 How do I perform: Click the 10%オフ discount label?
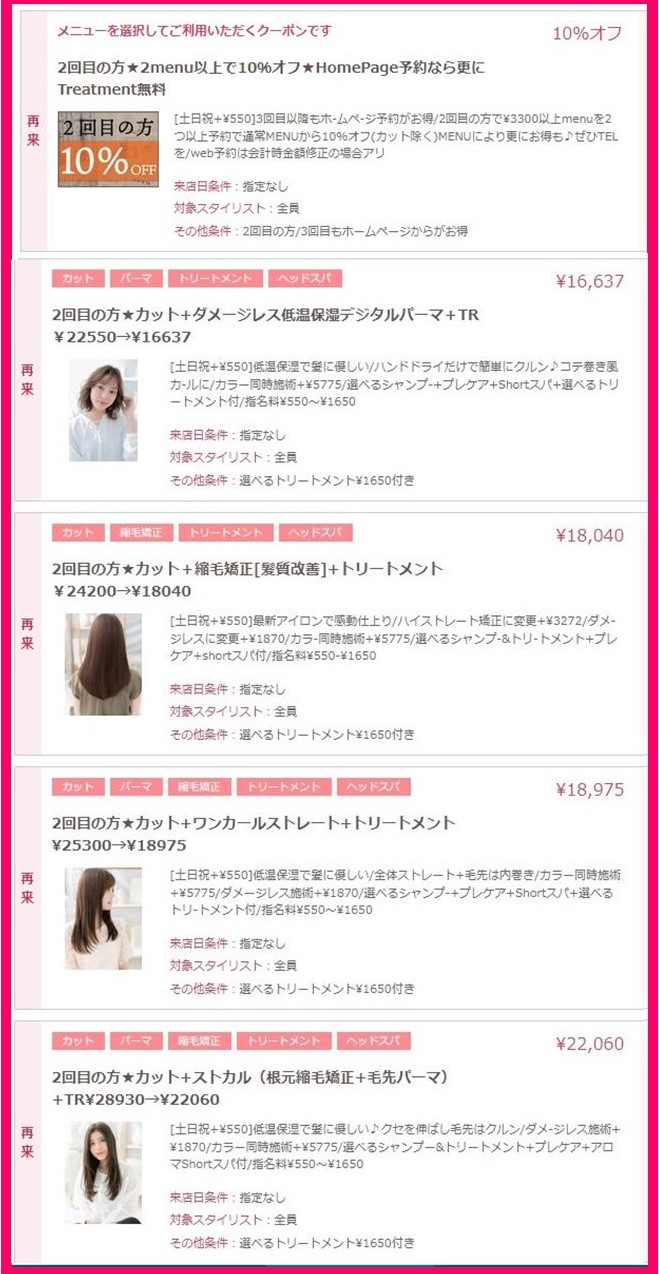(x=588, y=33)
